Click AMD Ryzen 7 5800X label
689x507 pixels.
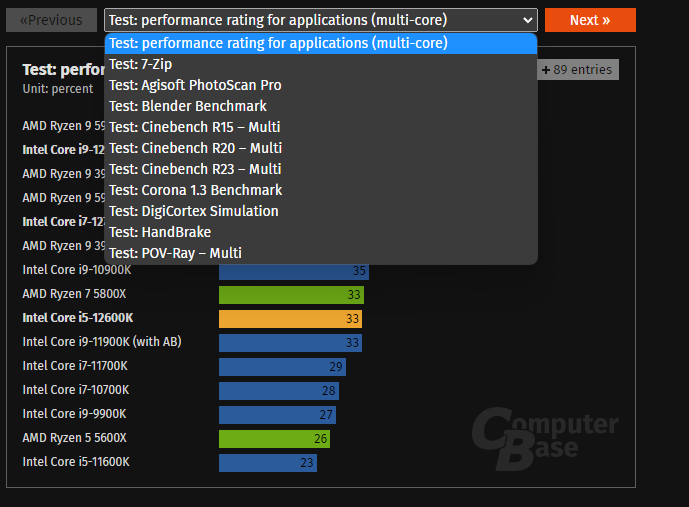pyautogui.click(x=74, y=294)
